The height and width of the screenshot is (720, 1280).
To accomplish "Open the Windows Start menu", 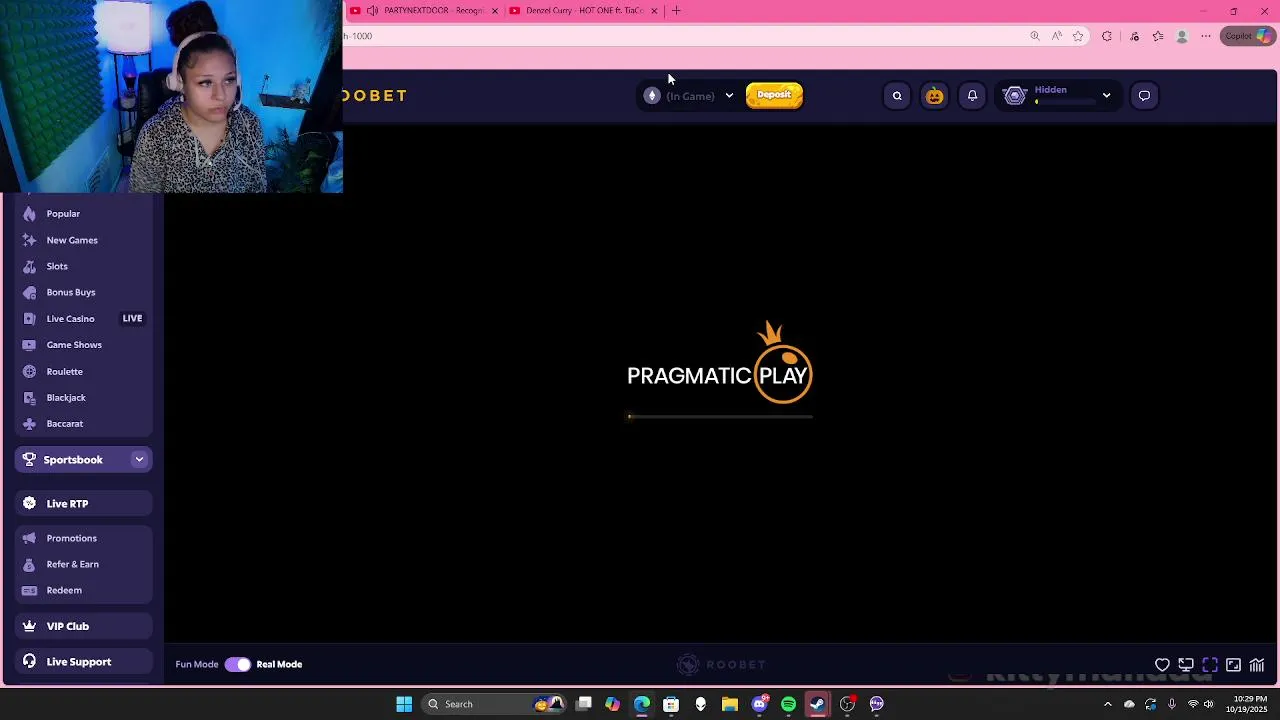I will tap(404, 704).
